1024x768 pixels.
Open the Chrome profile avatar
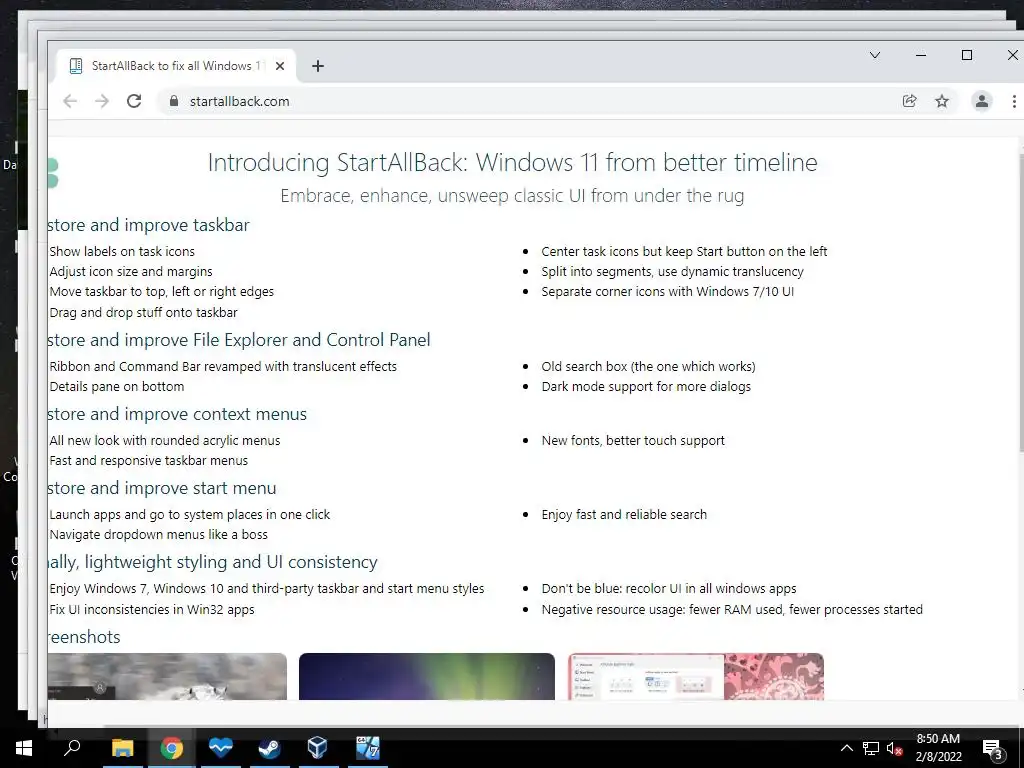(982, 101)
